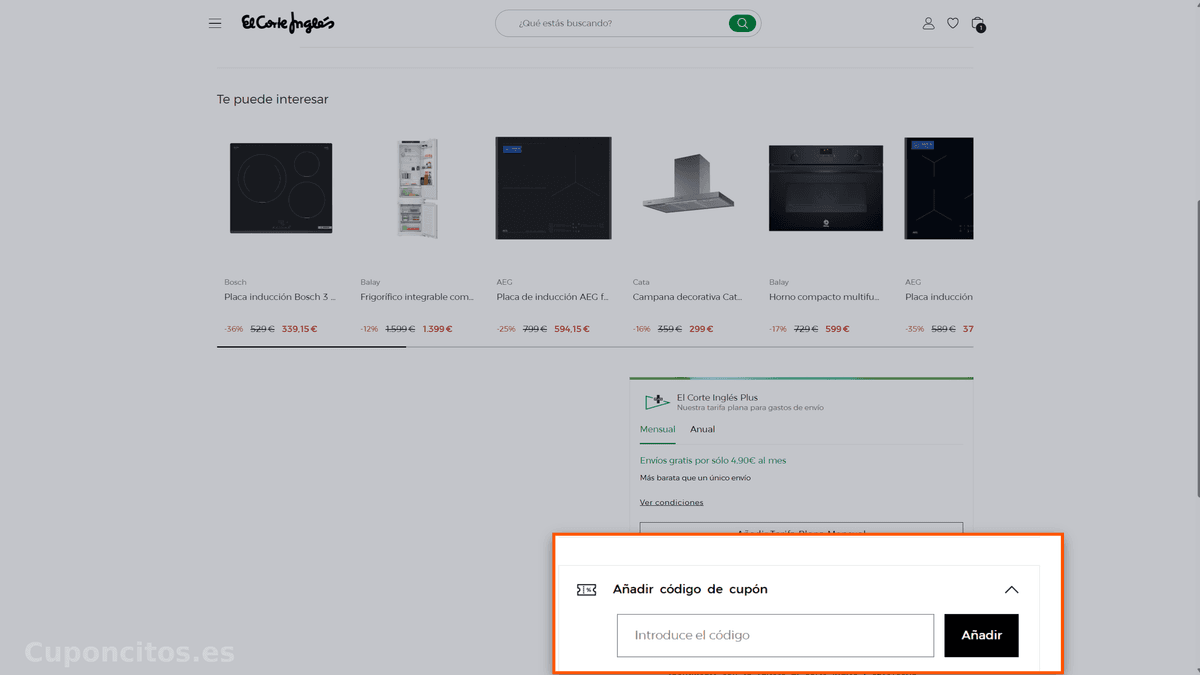Open the 'Placa inducción Bosch 3 ...' title

point(280,297)
